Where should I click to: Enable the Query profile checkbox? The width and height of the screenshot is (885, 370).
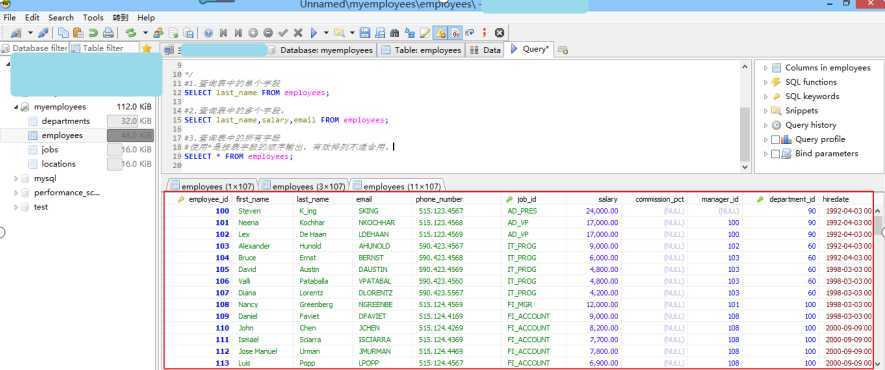click(x=776, y=139)
